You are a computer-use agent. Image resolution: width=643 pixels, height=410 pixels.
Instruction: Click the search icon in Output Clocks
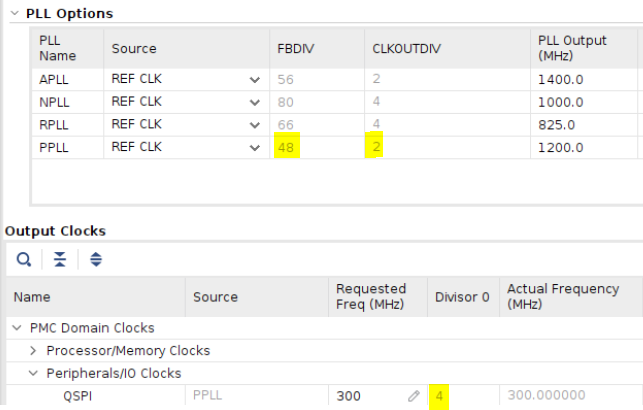click(x=24, y=260)
